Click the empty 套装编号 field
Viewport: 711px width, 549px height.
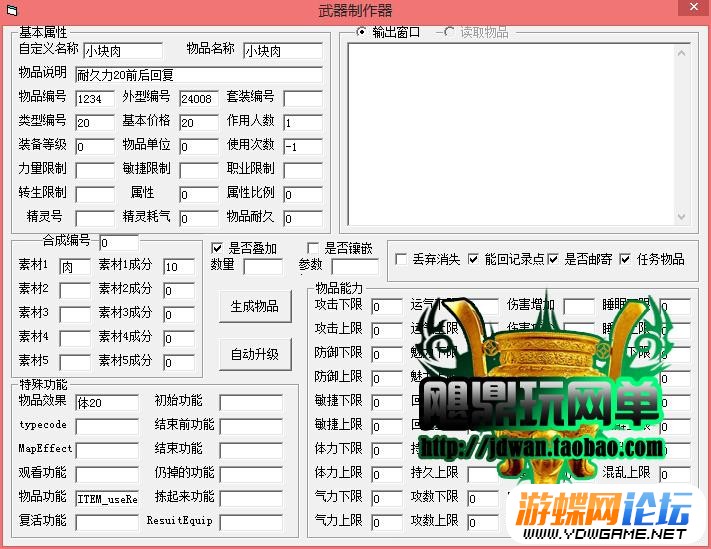(x=303, y=99)
